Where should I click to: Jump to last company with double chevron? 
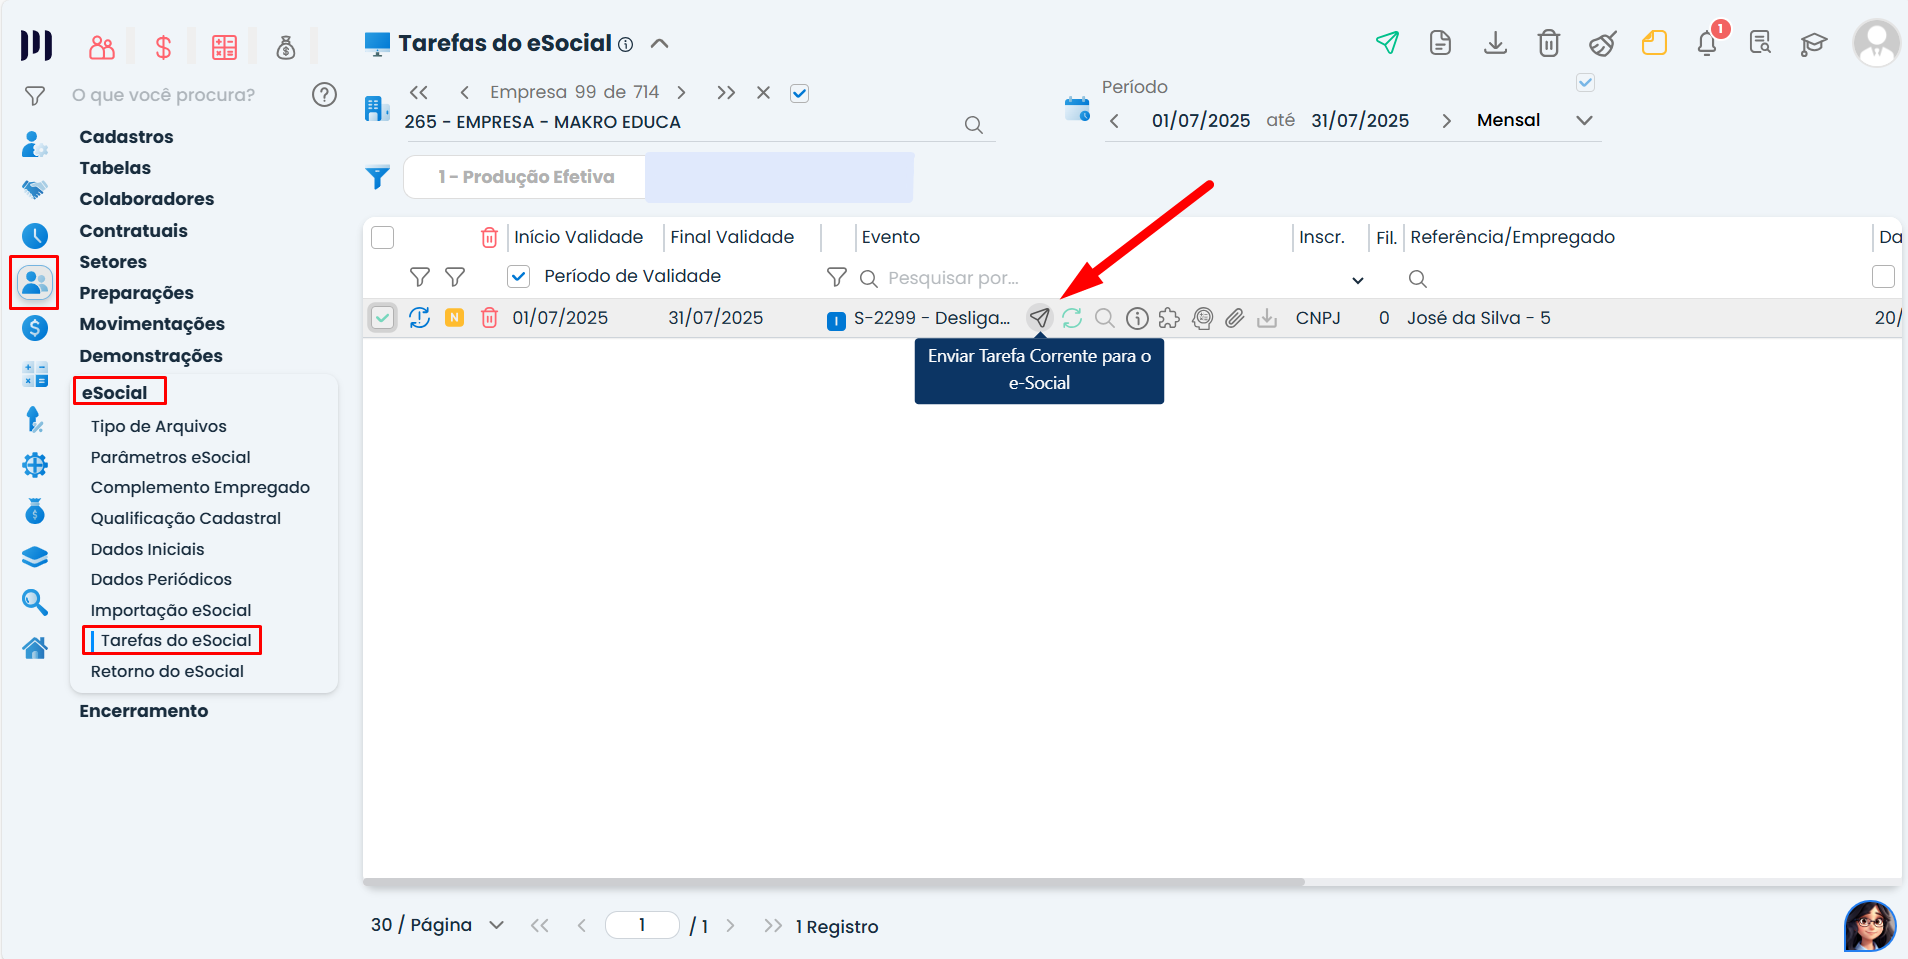pyautogui.click(x=726, y=93)
